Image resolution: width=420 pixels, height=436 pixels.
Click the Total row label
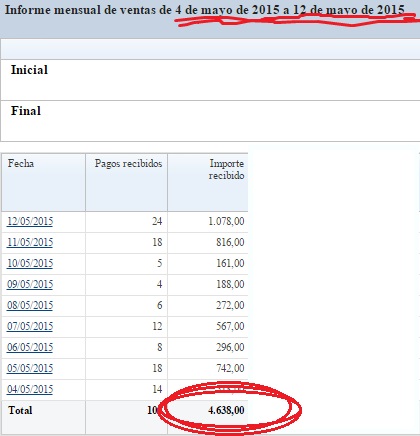(x=20, y=410)
